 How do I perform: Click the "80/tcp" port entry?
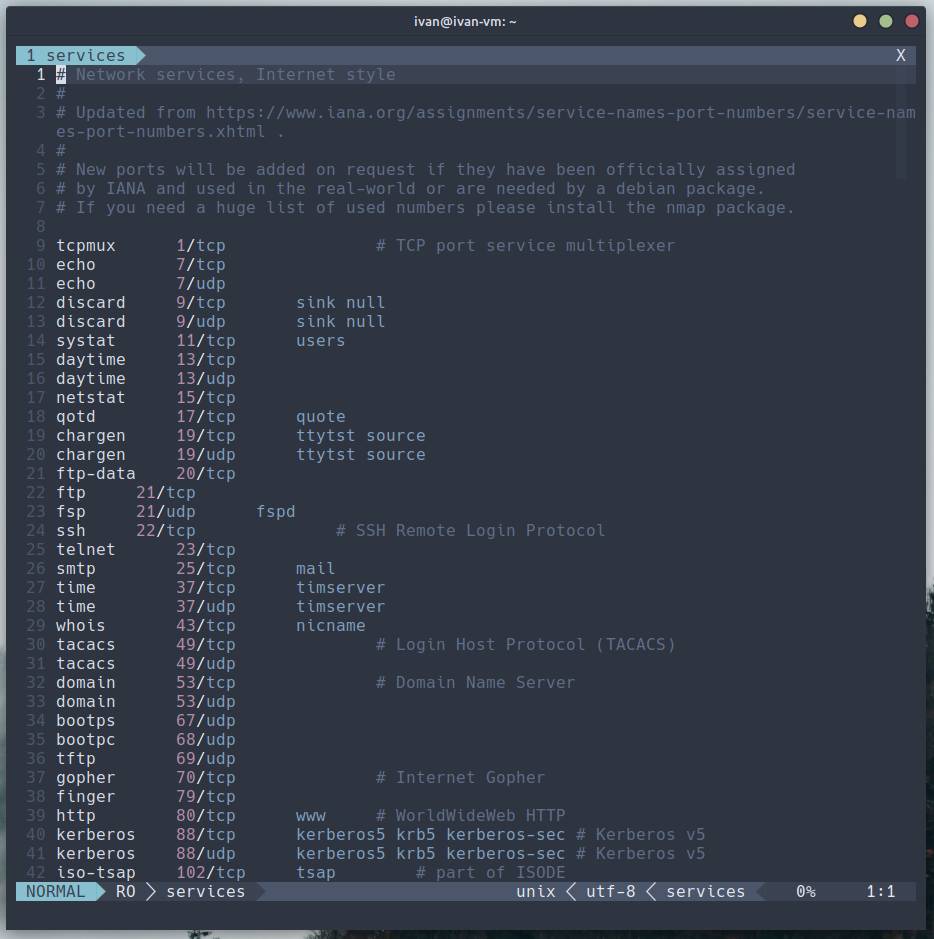(x=205, y=815)
